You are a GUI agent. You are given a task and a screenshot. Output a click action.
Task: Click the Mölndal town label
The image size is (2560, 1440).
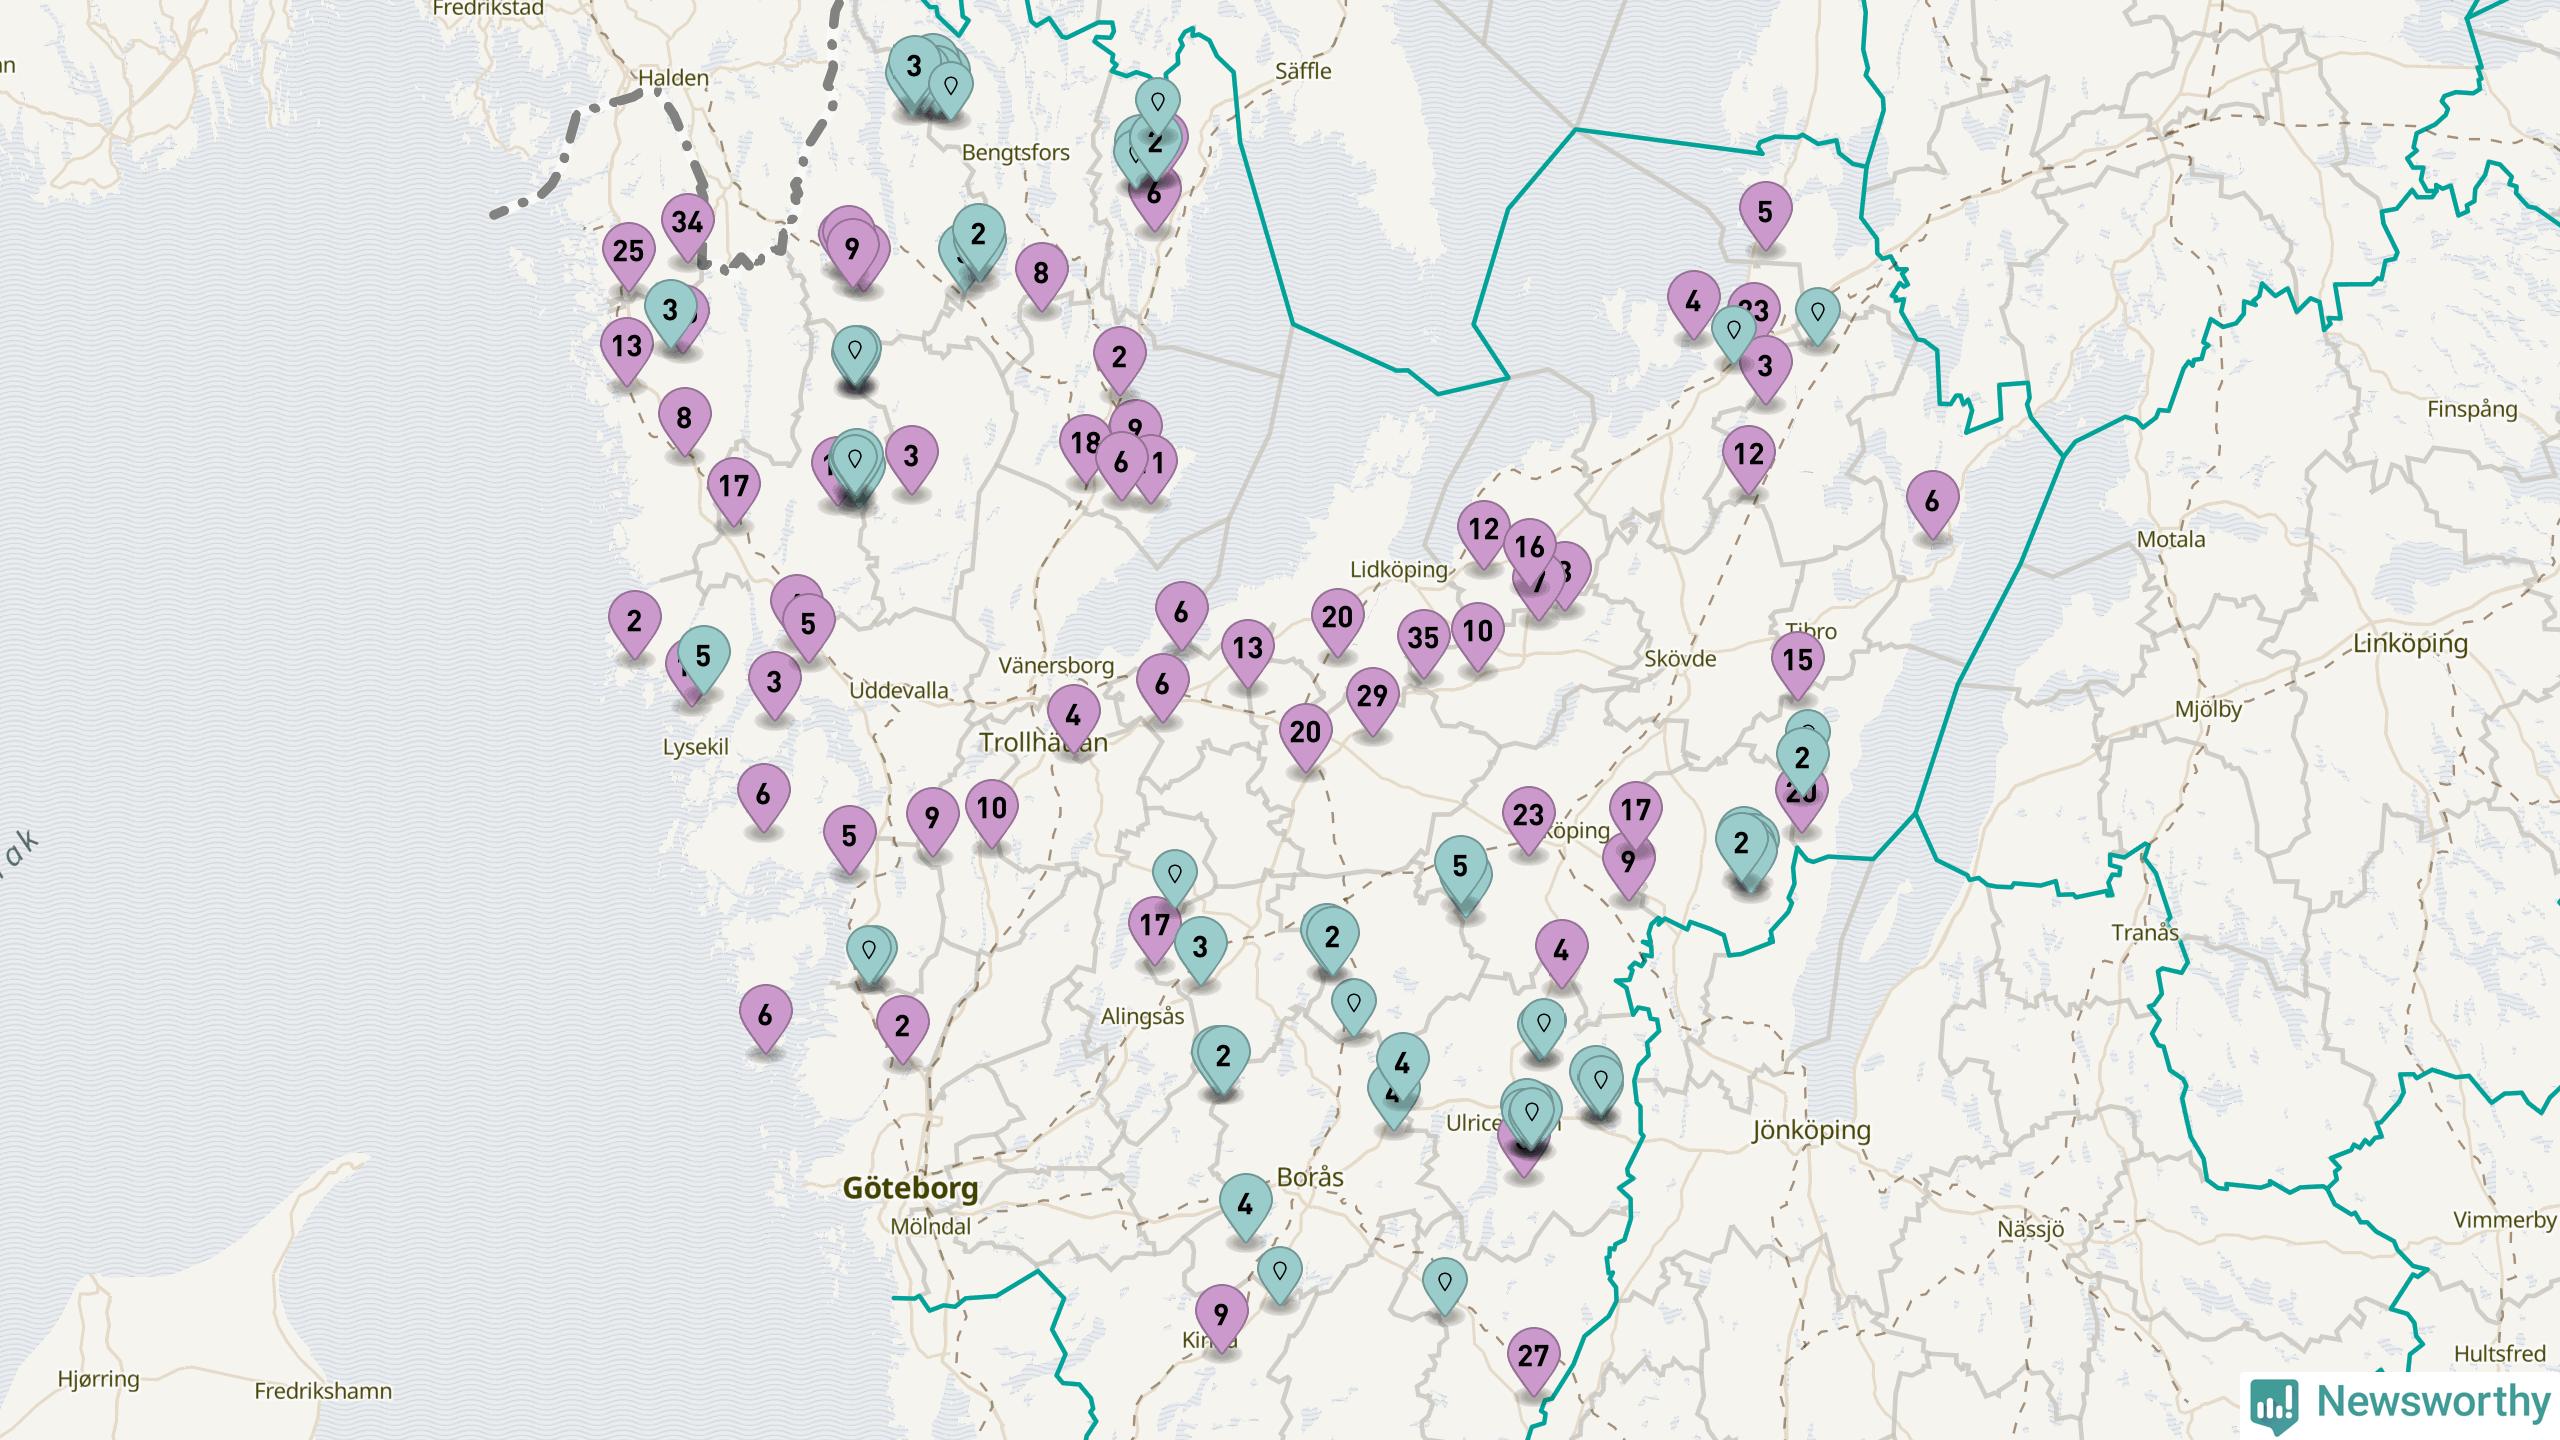[x=931, y=1227]
